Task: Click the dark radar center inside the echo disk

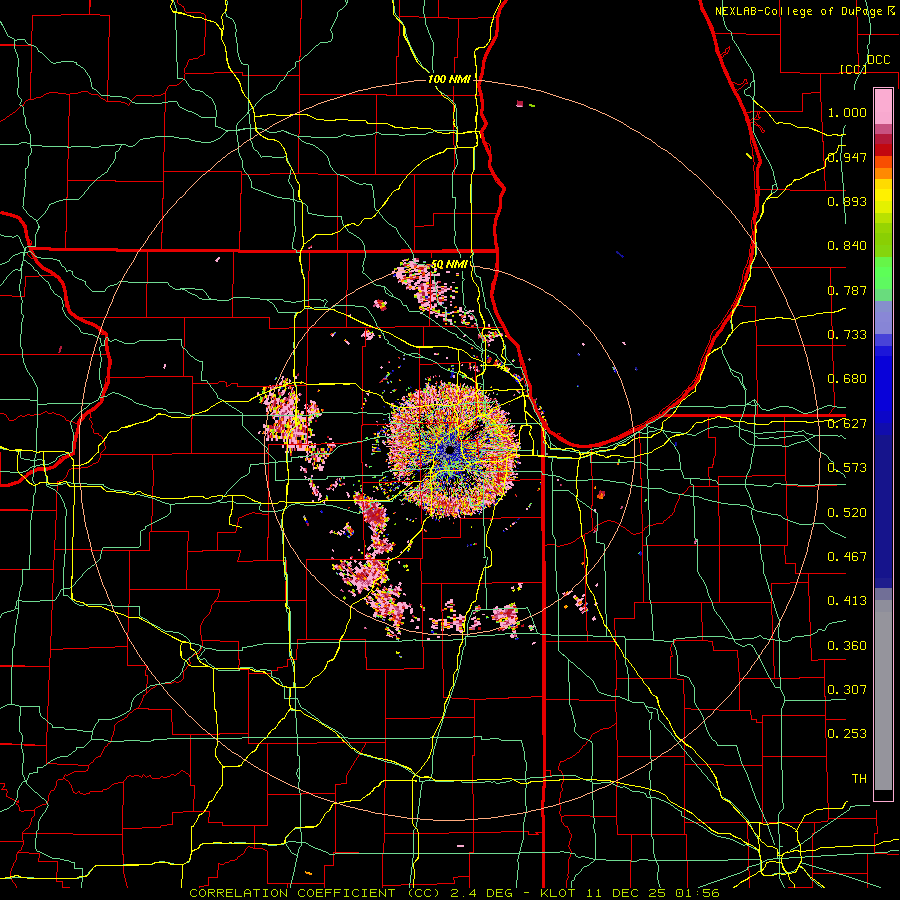Action: click(x=450, y=449)
